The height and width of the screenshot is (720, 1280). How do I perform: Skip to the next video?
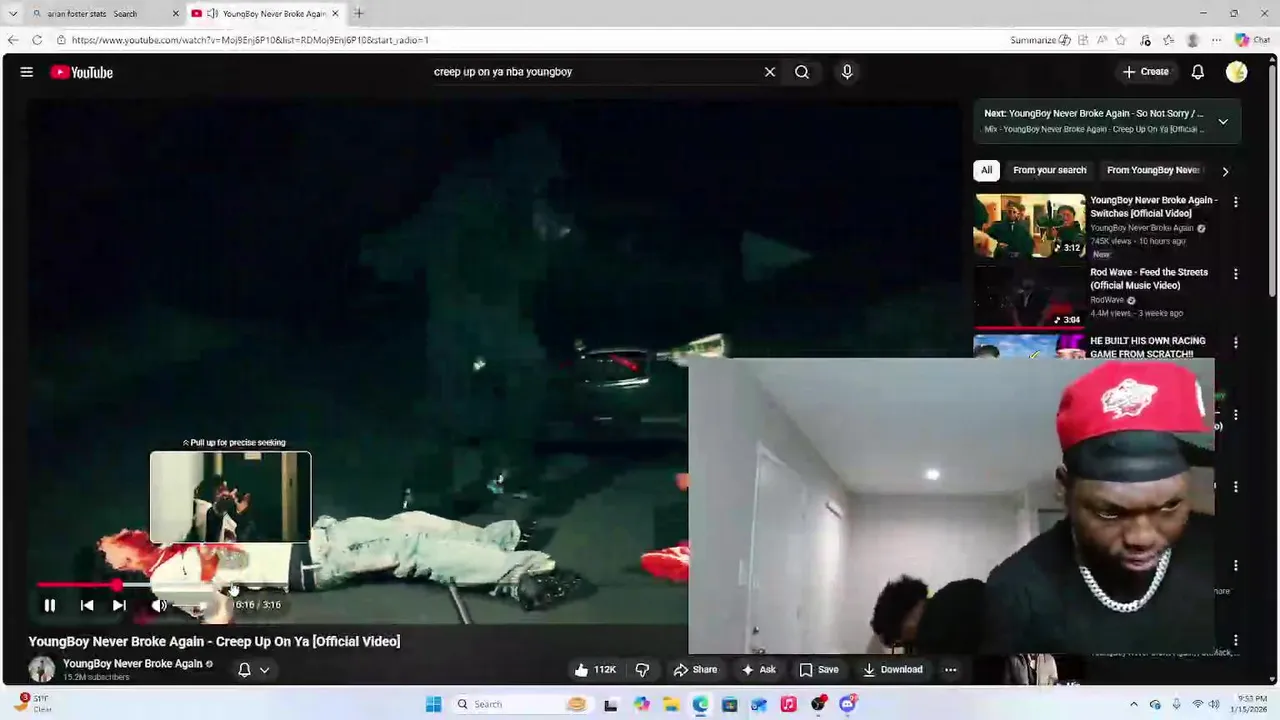tap(119, 605)
